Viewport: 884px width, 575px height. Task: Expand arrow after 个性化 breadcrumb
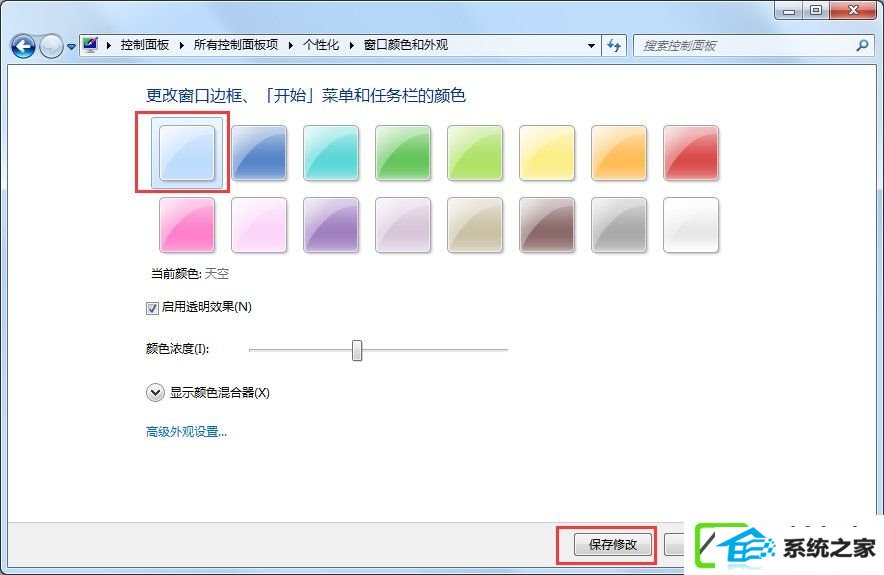pyautogui.click(x=352, y=45)
